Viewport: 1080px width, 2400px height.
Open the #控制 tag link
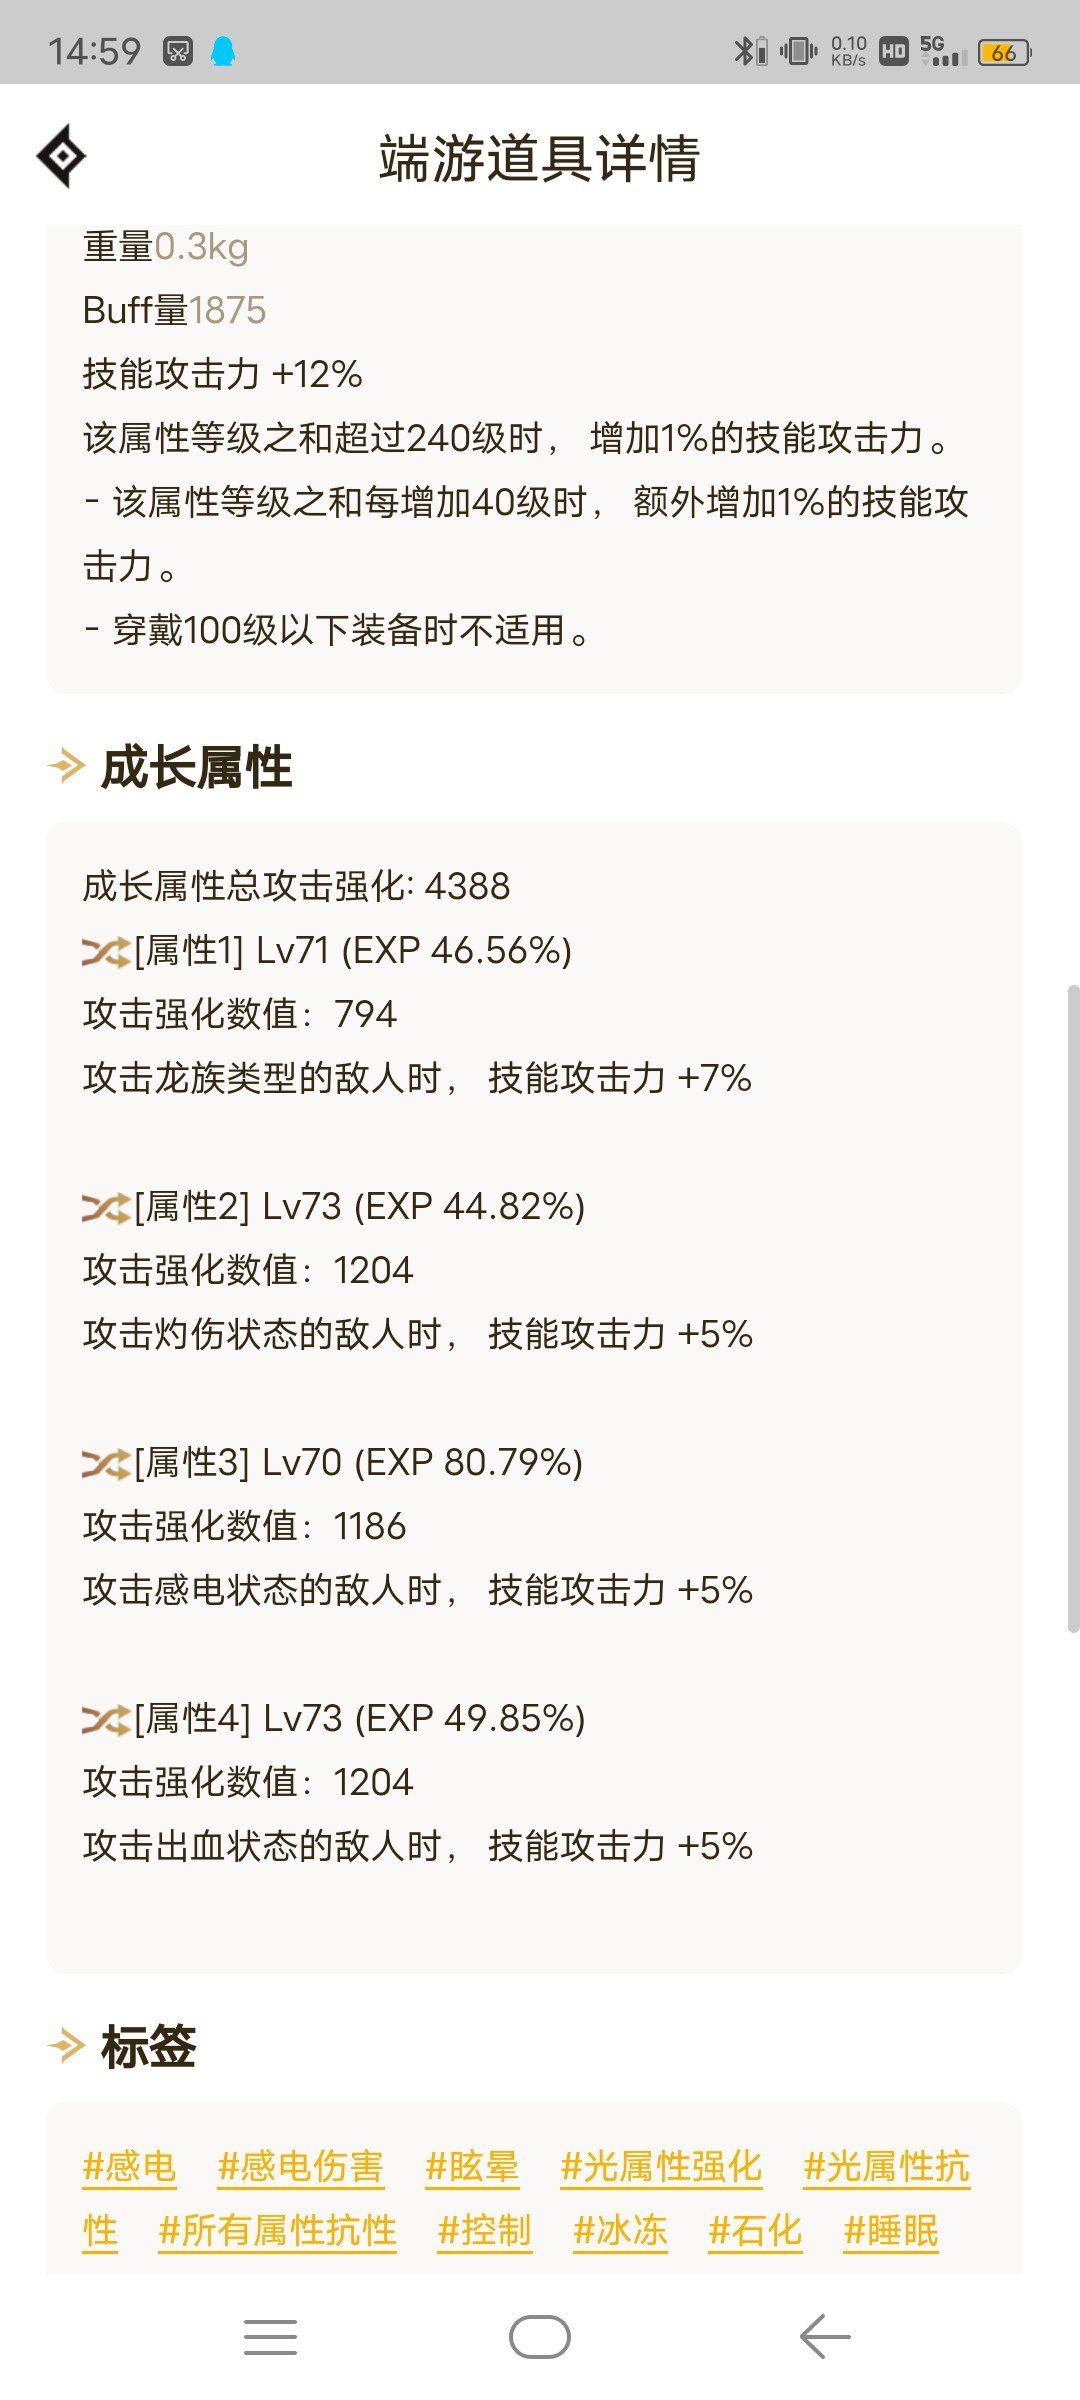[x=485, y=2231]
